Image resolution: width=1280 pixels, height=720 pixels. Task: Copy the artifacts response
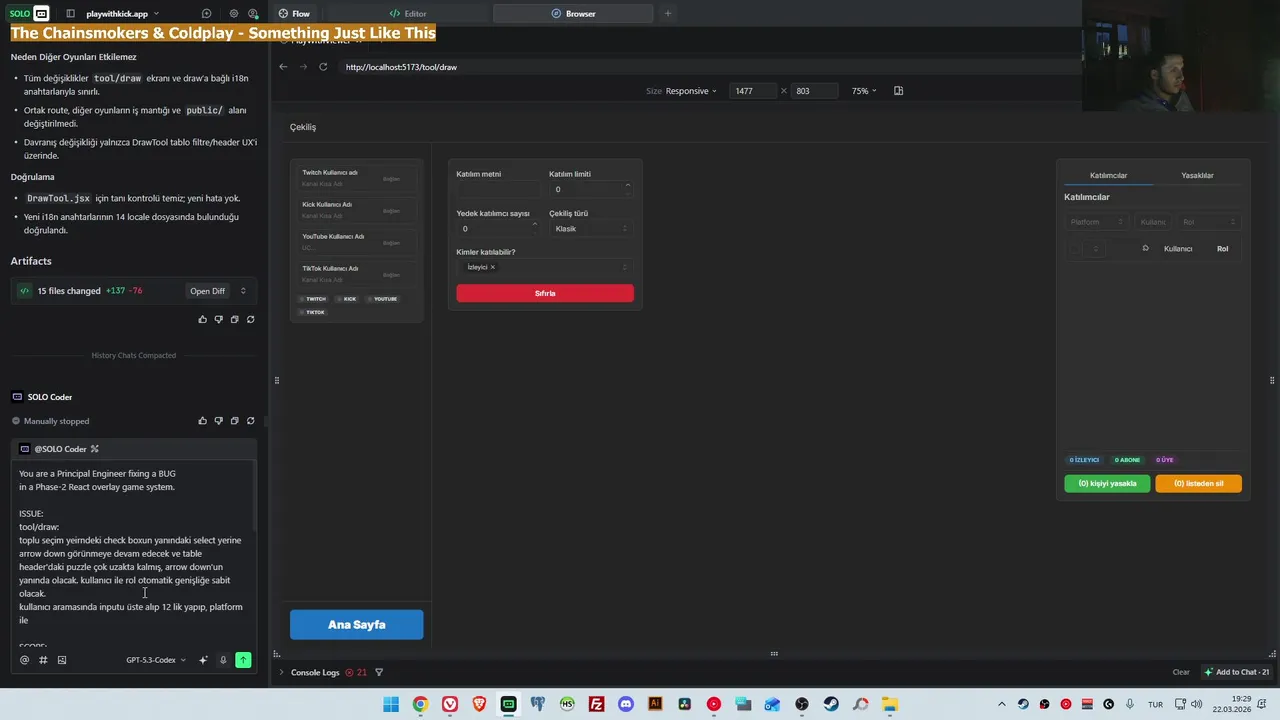(x=234, y=320)
